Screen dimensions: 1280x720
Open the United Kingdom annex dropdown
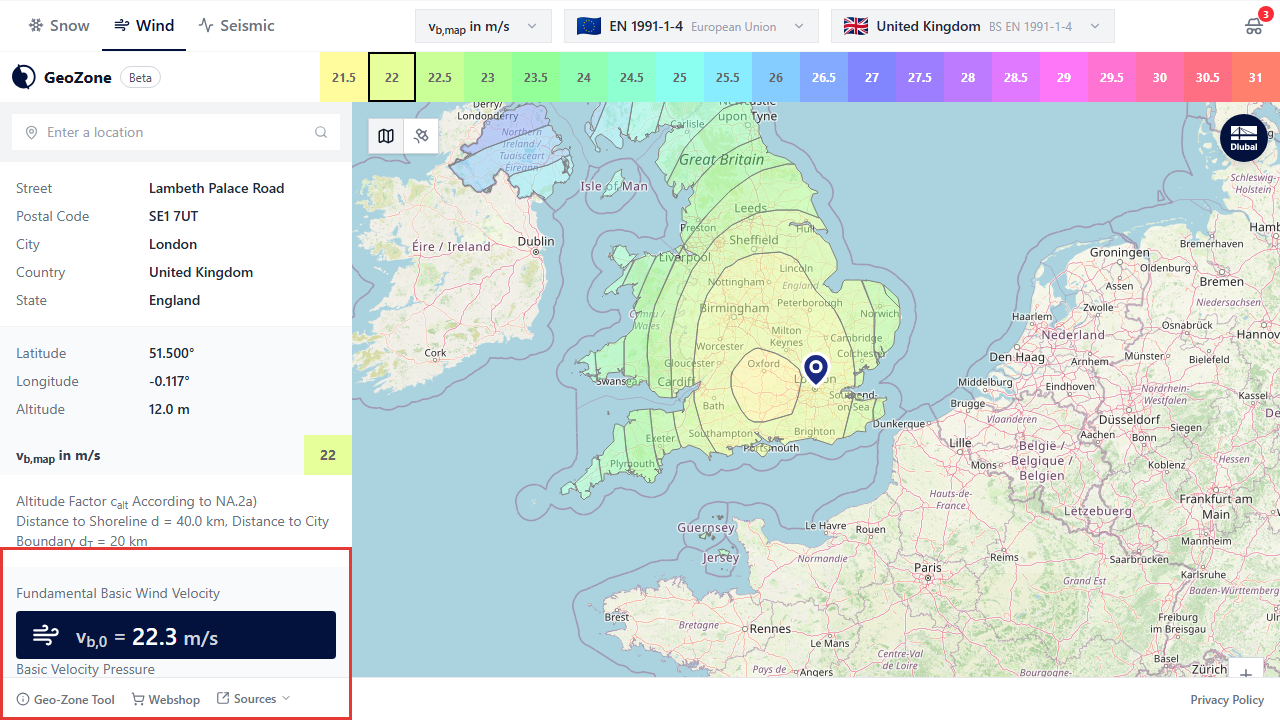(971, 26)
